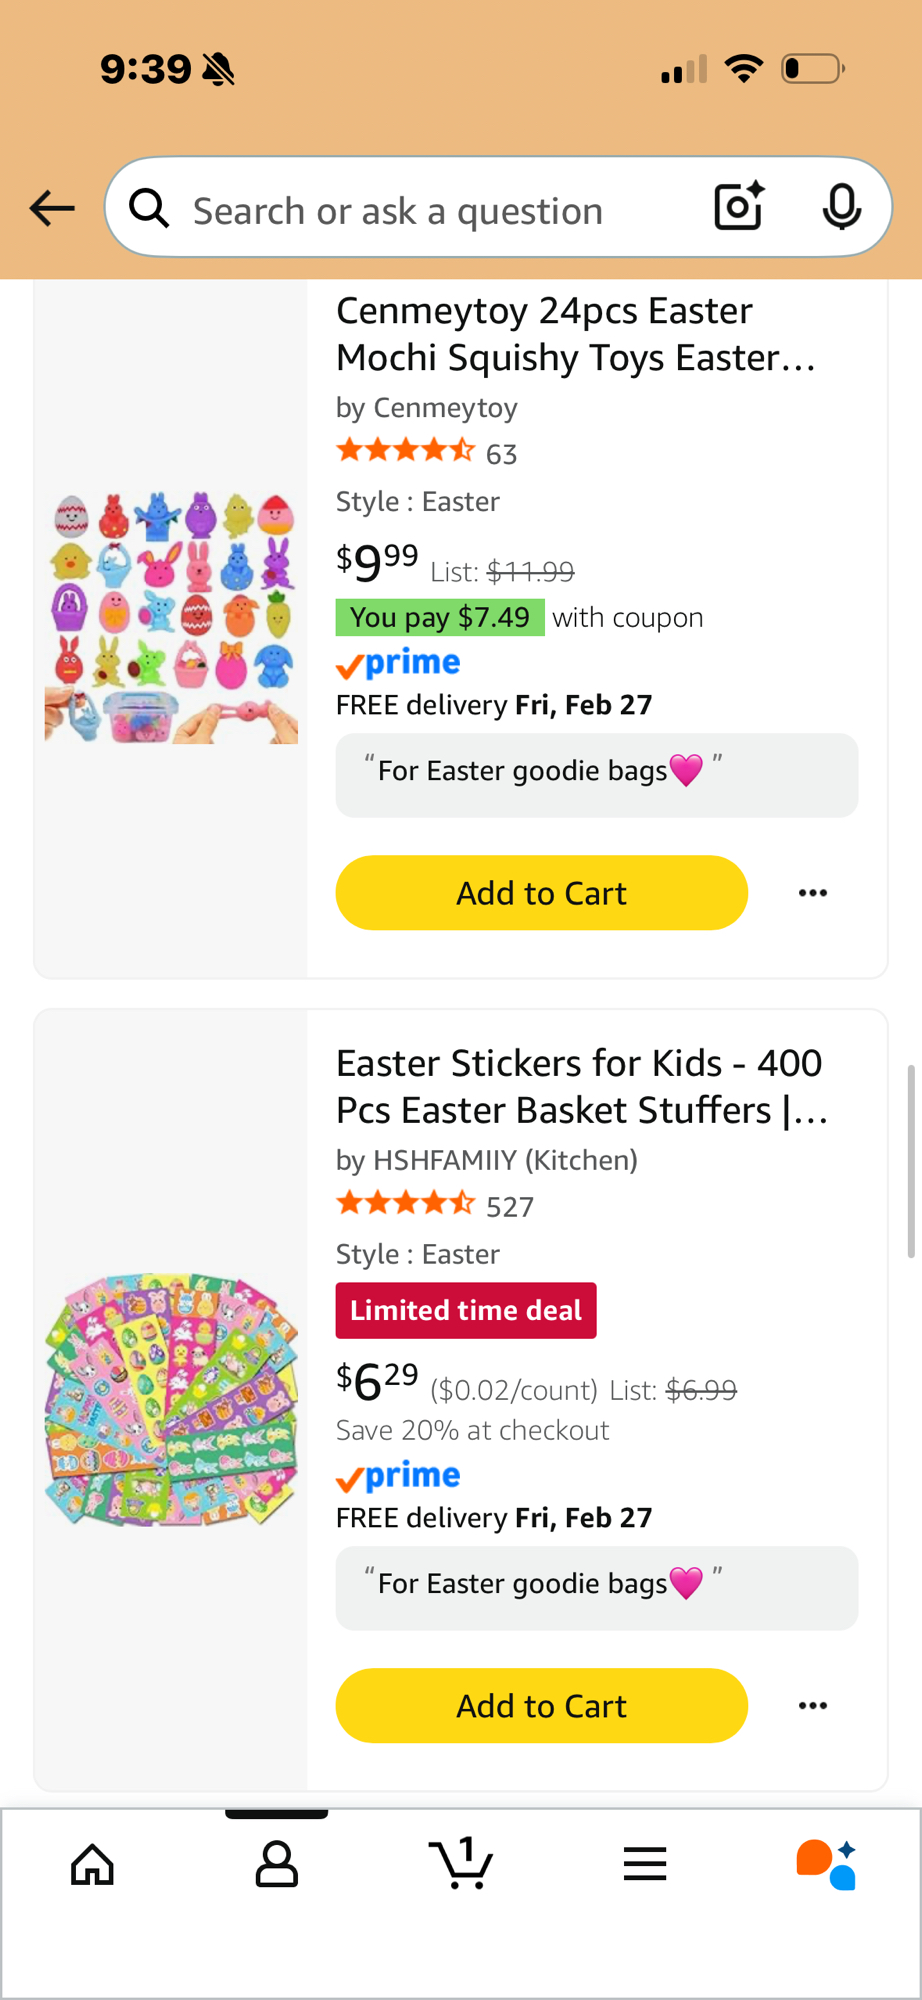The height and width of the screenshot is (2000, 922).
Task: Tap the microphone voice search icon
Action: coord(841,207)
